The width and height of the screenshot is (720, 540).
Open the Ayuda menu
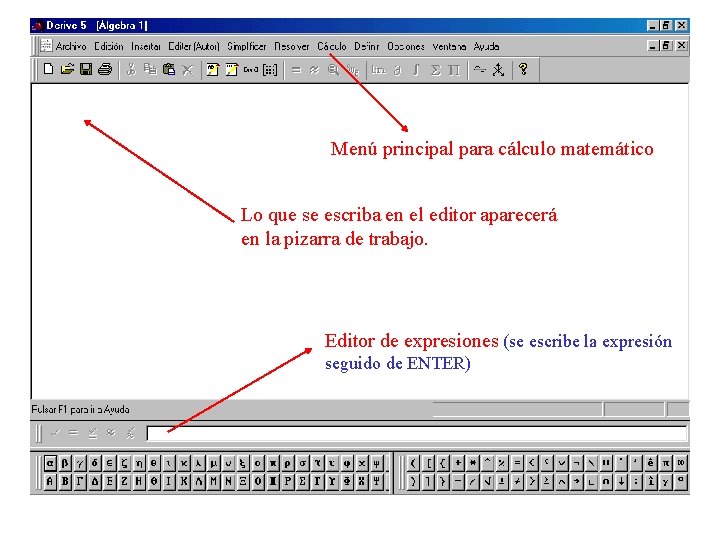486,46
